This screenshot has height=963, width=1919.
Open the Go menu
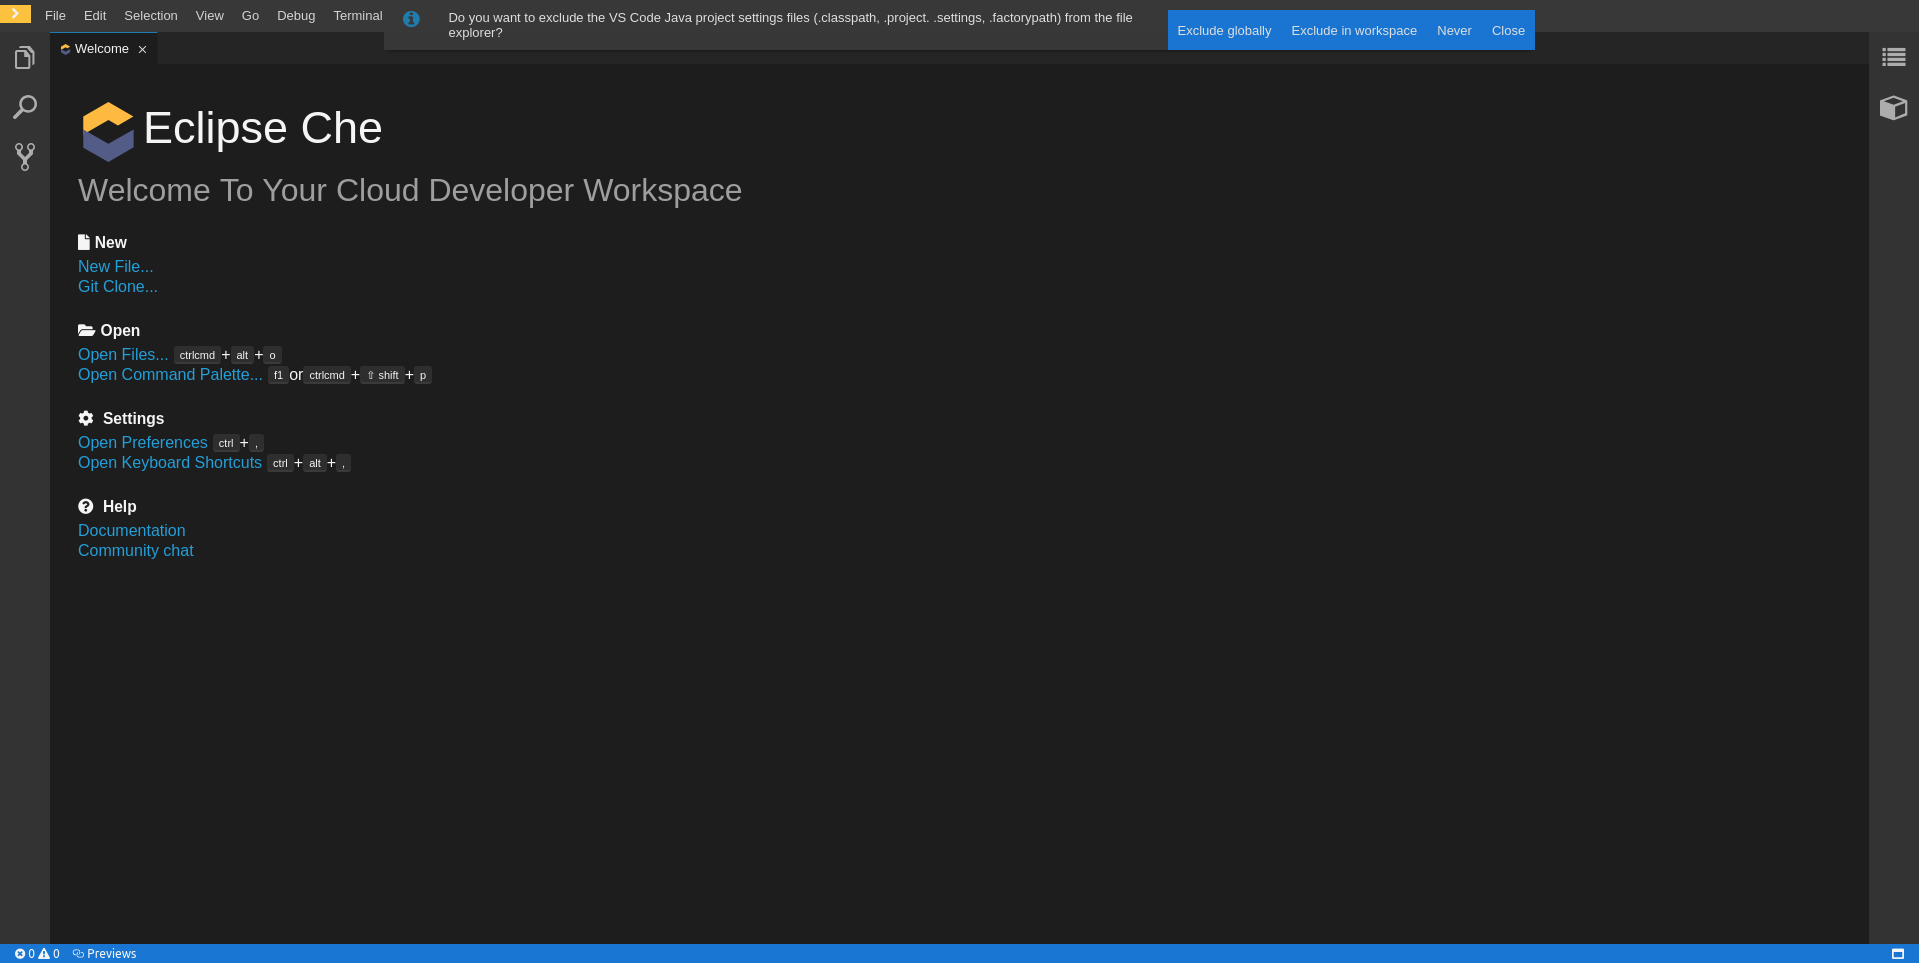click(249, 15)
